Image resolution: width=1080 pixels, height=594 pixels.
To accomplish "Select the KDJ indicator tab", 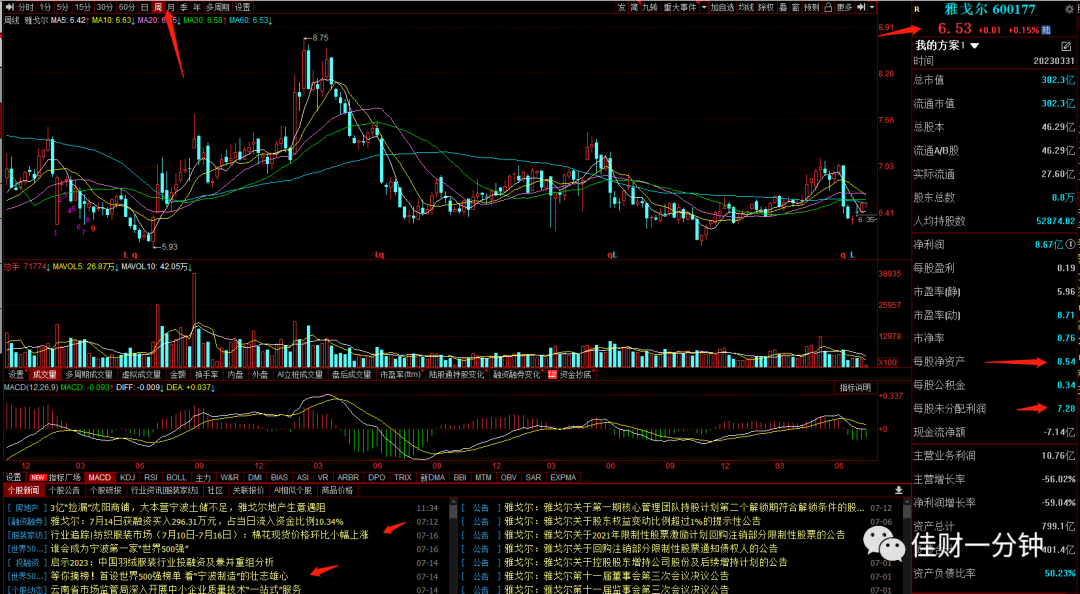I will tap(127, 477).
